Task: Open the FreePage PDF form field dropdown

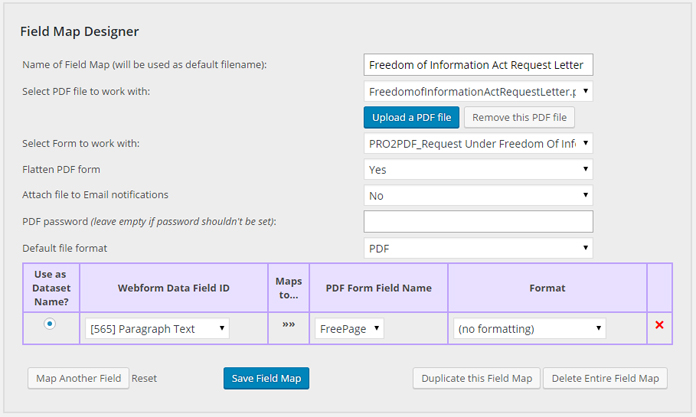Action: point(350,328)
